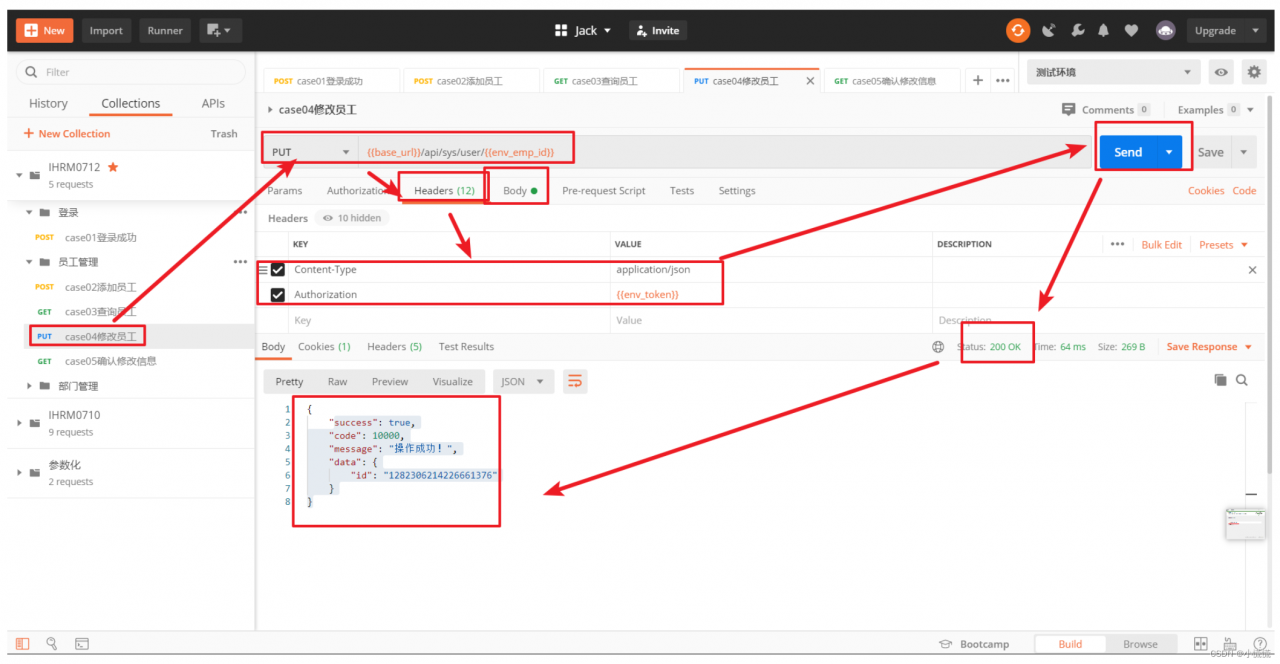This screenshot has height=664, width=1280.
Task: Open the capture requests satellite icon
Action: click(1048, 31)
